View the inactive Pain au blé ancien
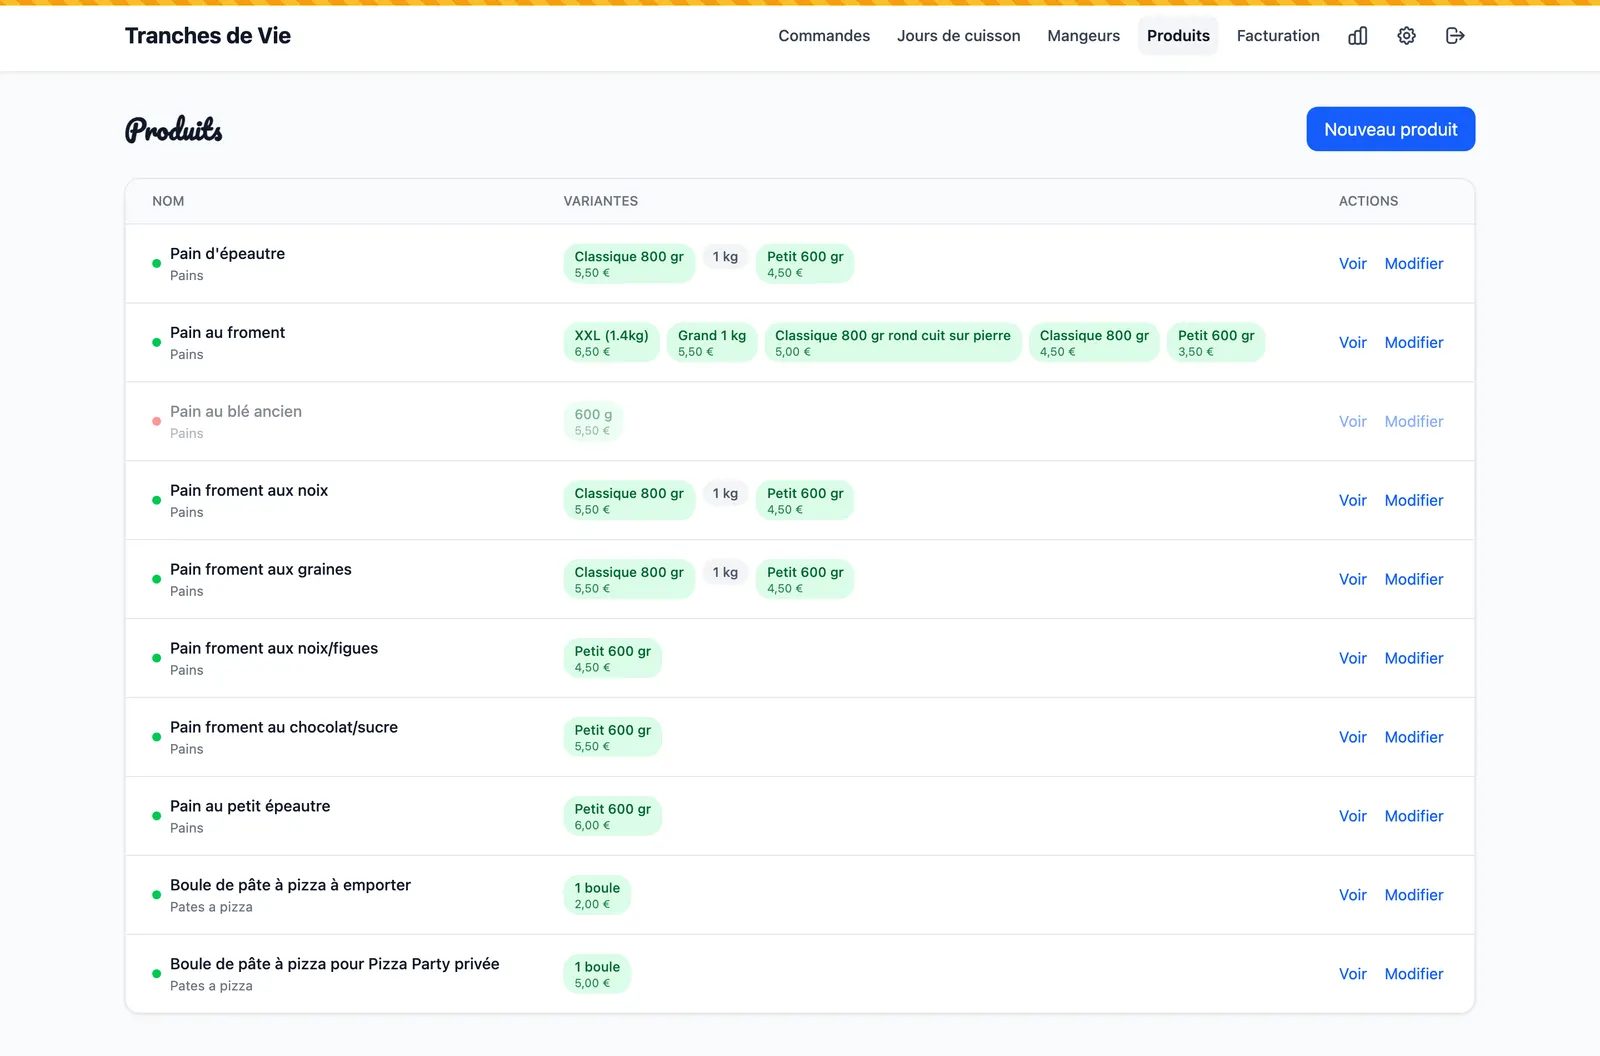This screenshot has width=1600, height=1056. pyautogui.click(x=1353, y=422)
